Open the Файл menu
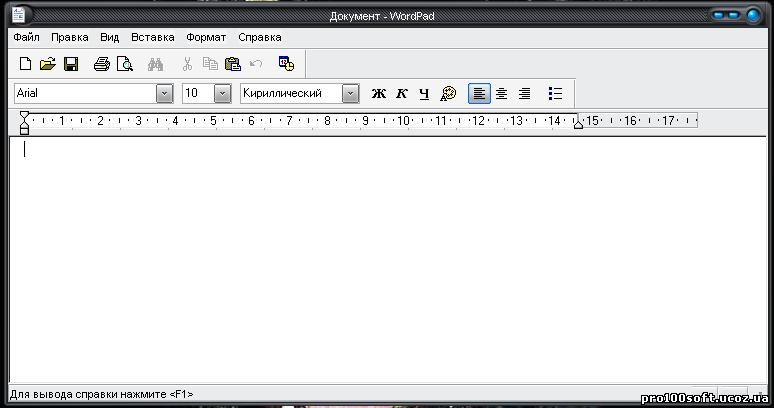Image resolution: width=774 pixels, height=408 pixels. [27, 37]
